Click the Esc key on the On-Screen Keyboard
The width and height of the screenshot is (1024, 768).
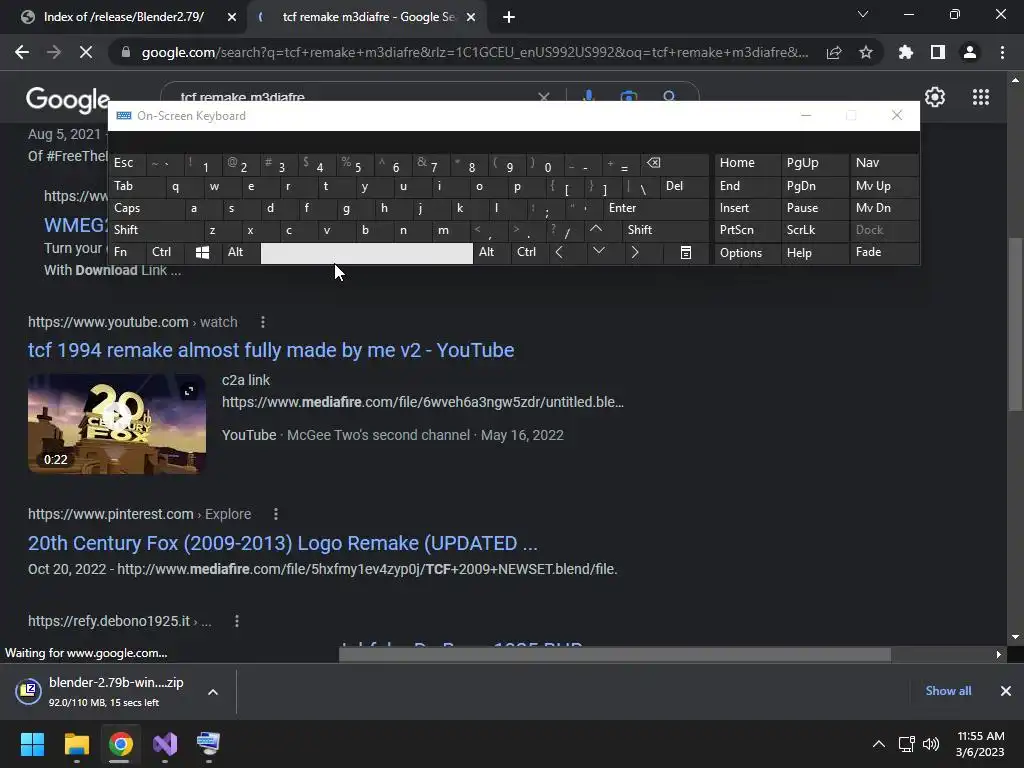point(128,163)
